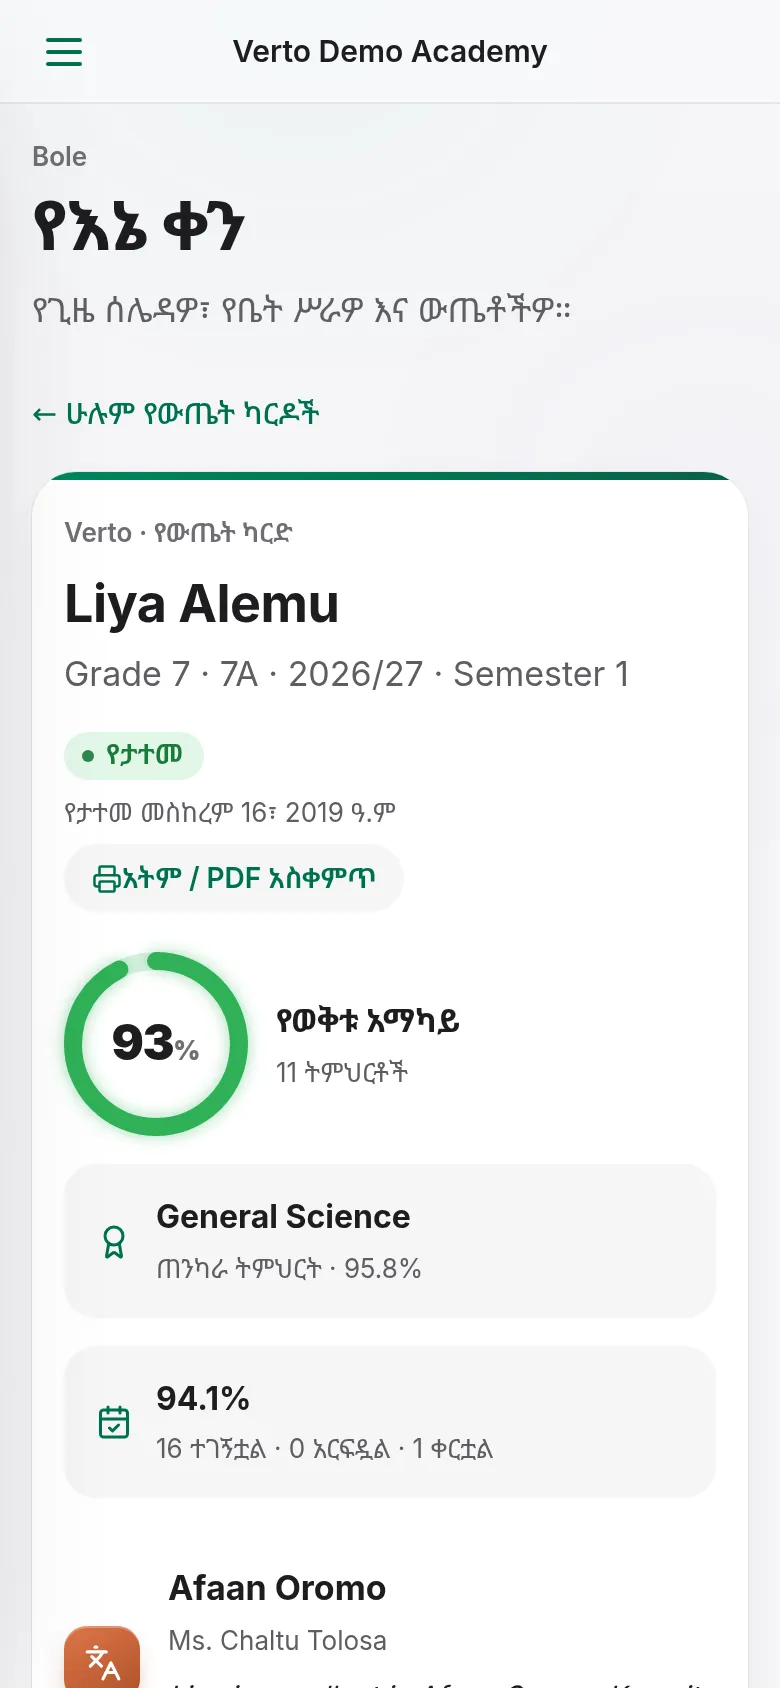This screenshot has width=780, height=1688.
Task: Click the green dot in የታተመ badge
Action: [88, 756]
